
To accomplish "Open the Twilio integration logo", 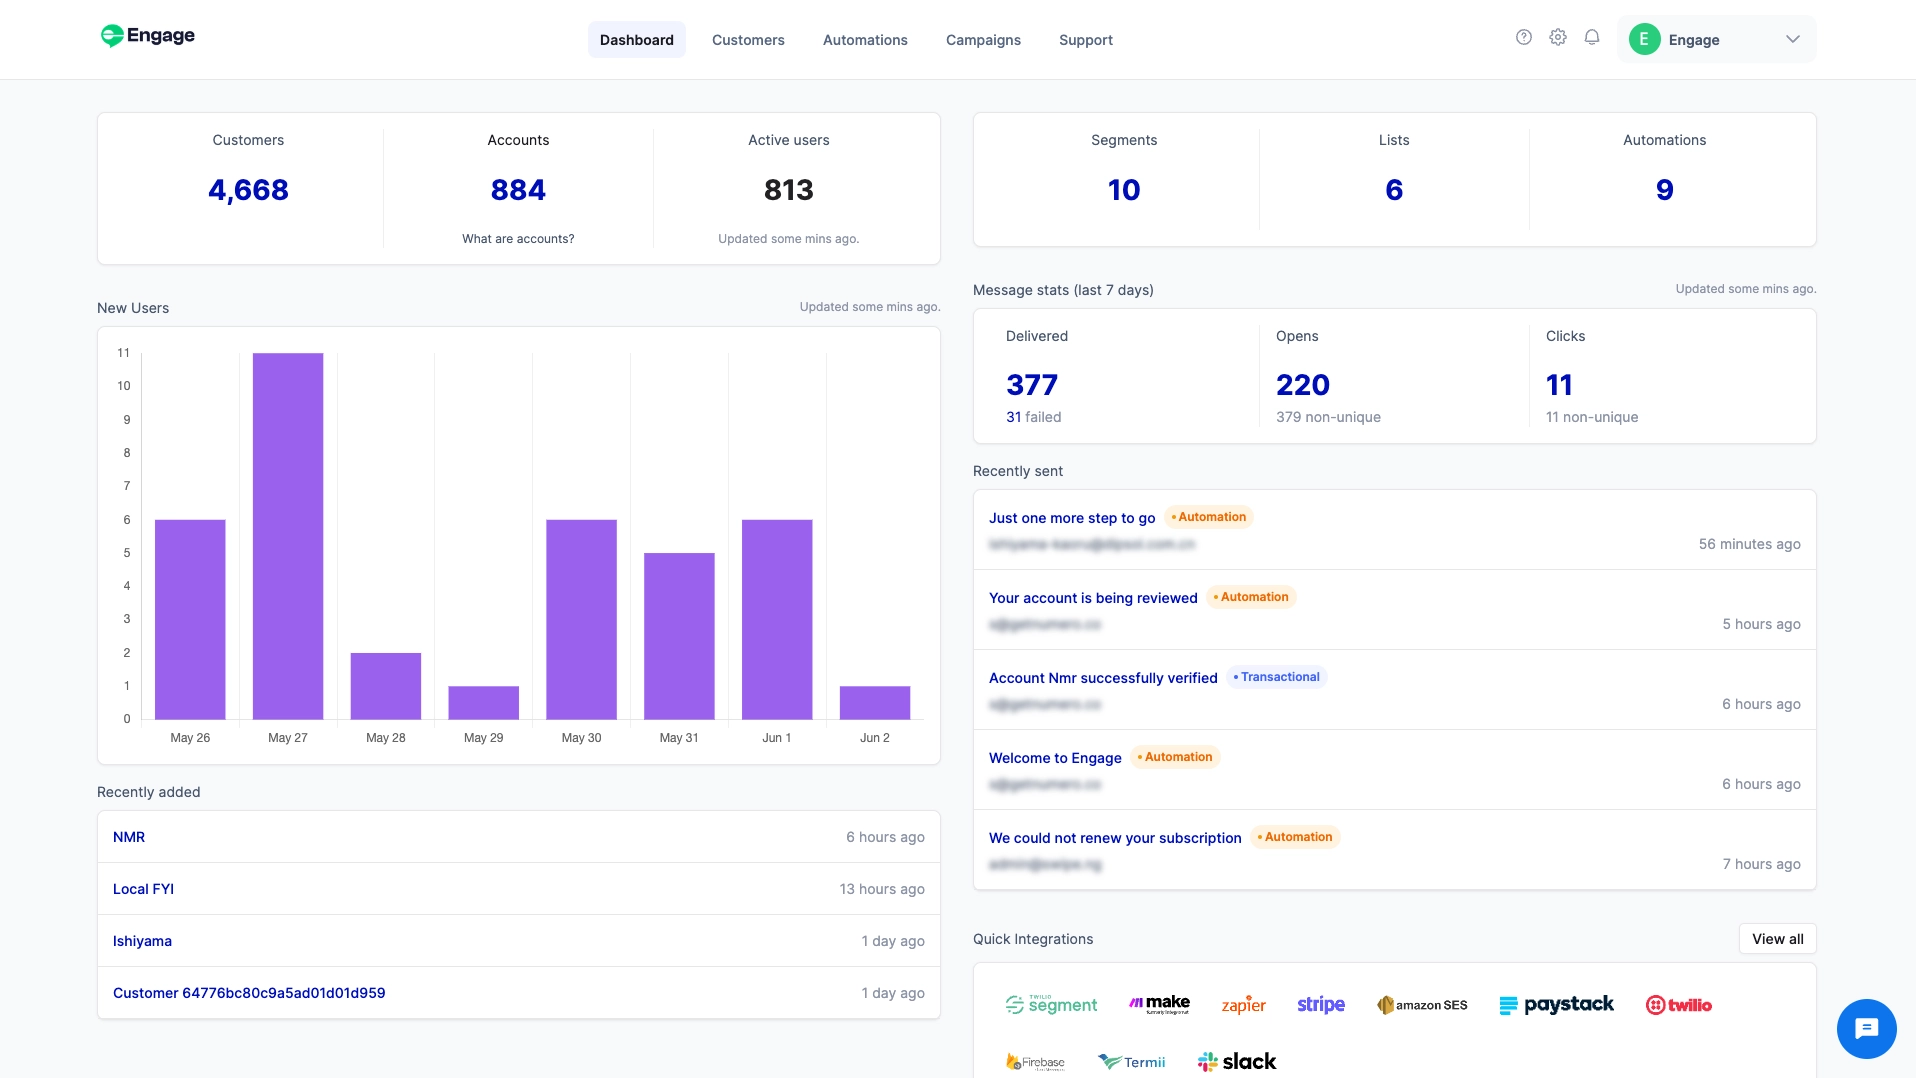I will pyautogui.click(x=1678, y=1004).
